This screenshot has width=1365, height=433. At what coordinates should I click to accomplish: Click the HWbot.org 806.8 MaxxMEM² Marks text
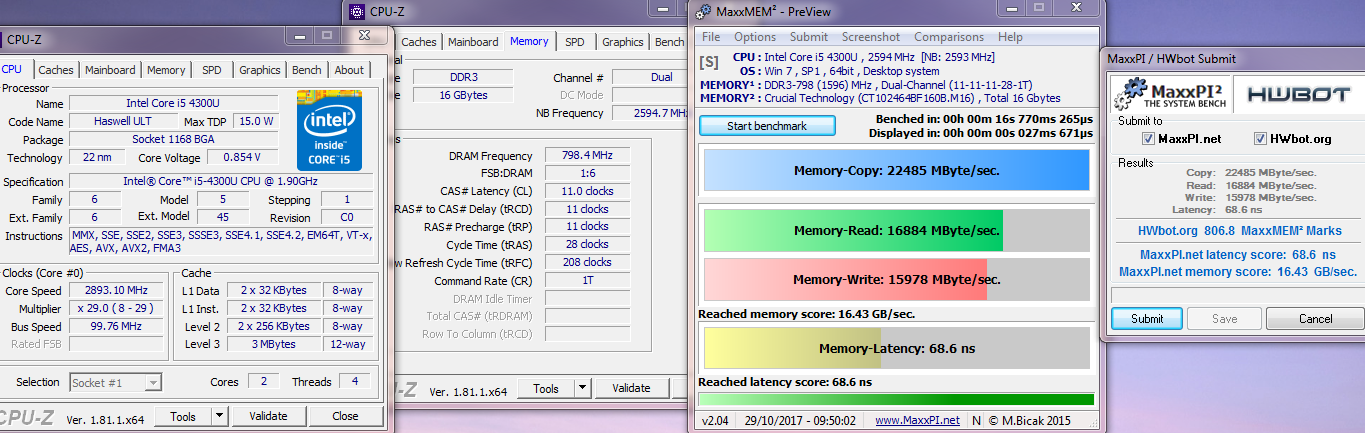[1239, 231]
